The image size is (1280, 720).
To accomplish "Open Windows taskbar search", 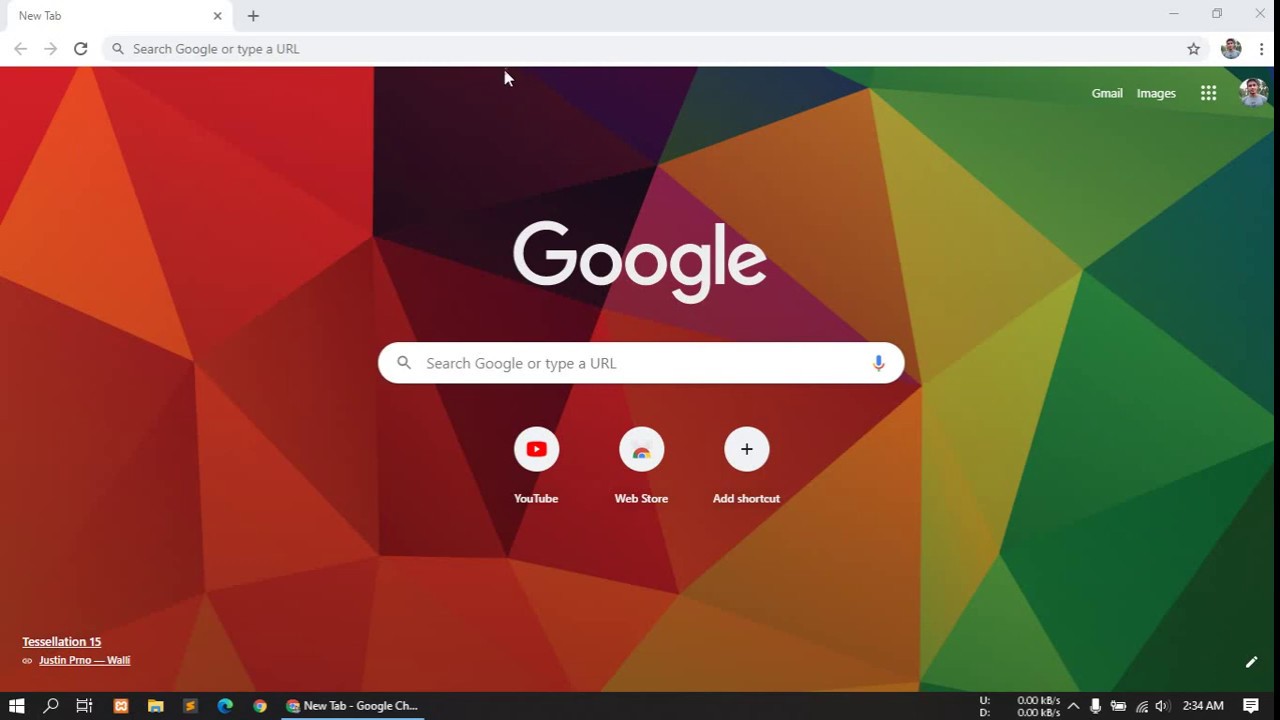I will [51, 706].
